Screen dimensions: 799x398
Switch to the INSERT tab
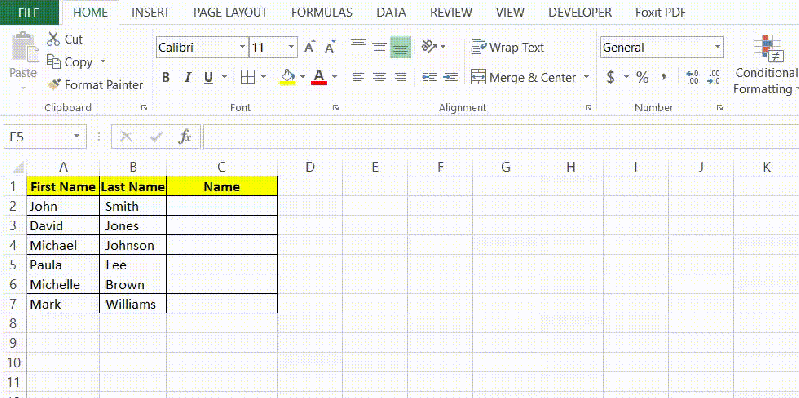click(x=150, y=13)
